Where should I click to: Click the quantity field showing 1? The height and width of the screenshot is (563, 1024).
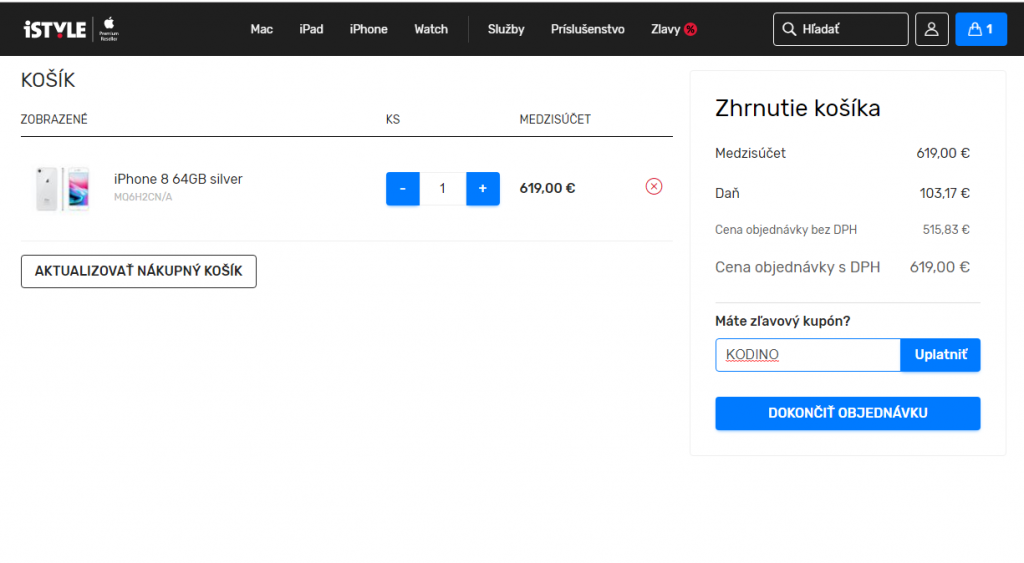(443, 189)
